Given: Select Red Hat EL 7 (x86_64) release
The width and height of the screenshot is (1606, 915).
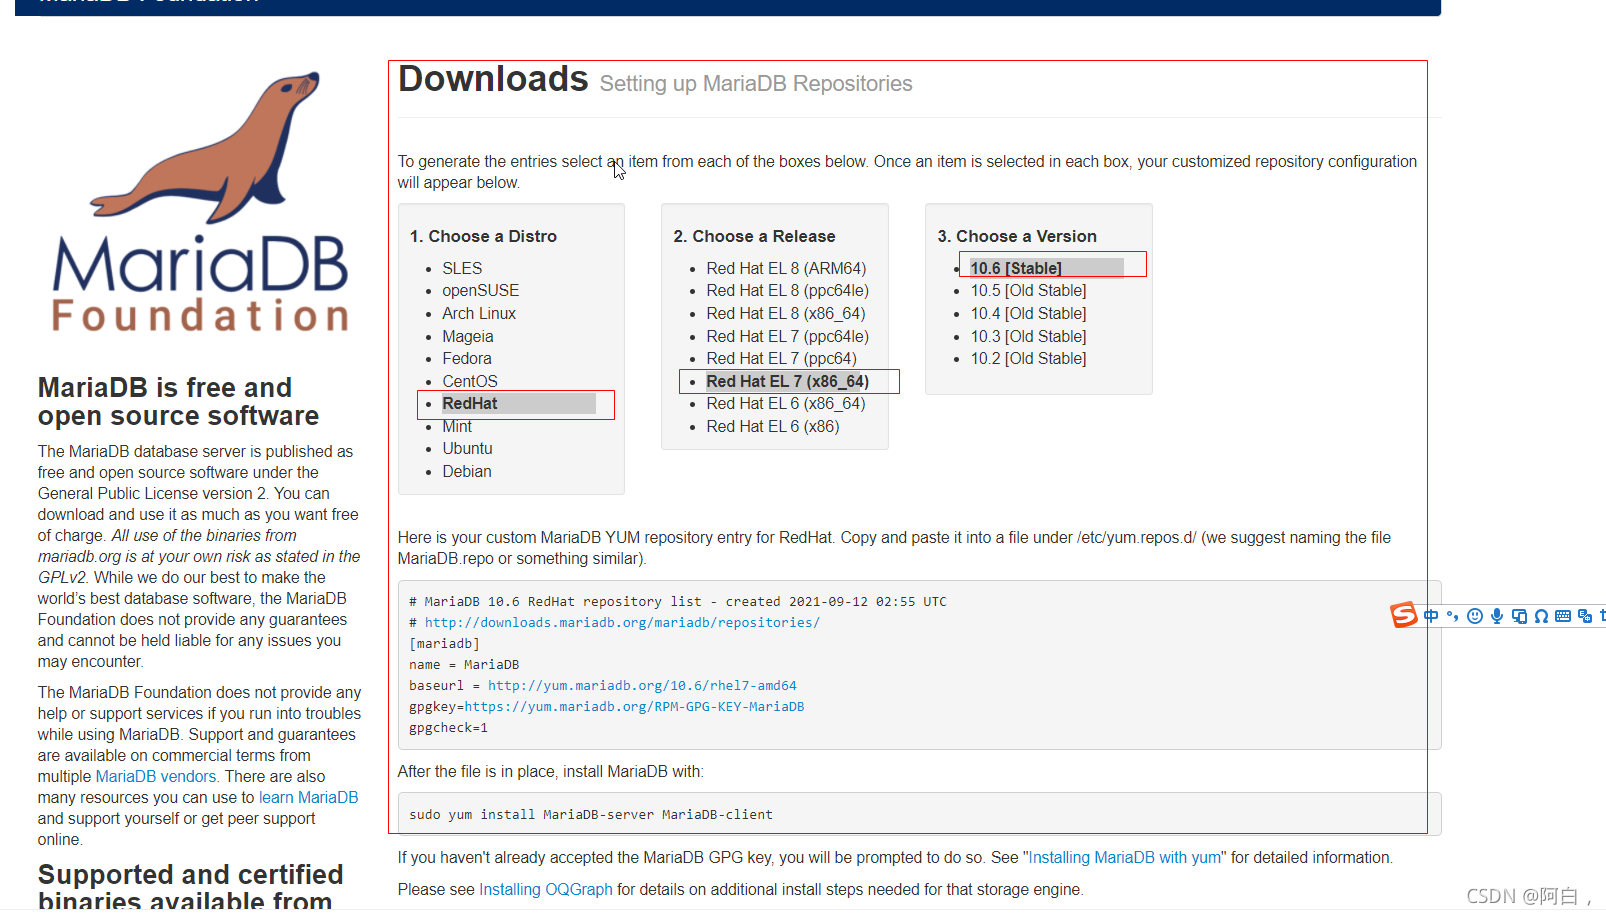Looking at the screenshot, I should pyautogui.click(x=787, y=381).
